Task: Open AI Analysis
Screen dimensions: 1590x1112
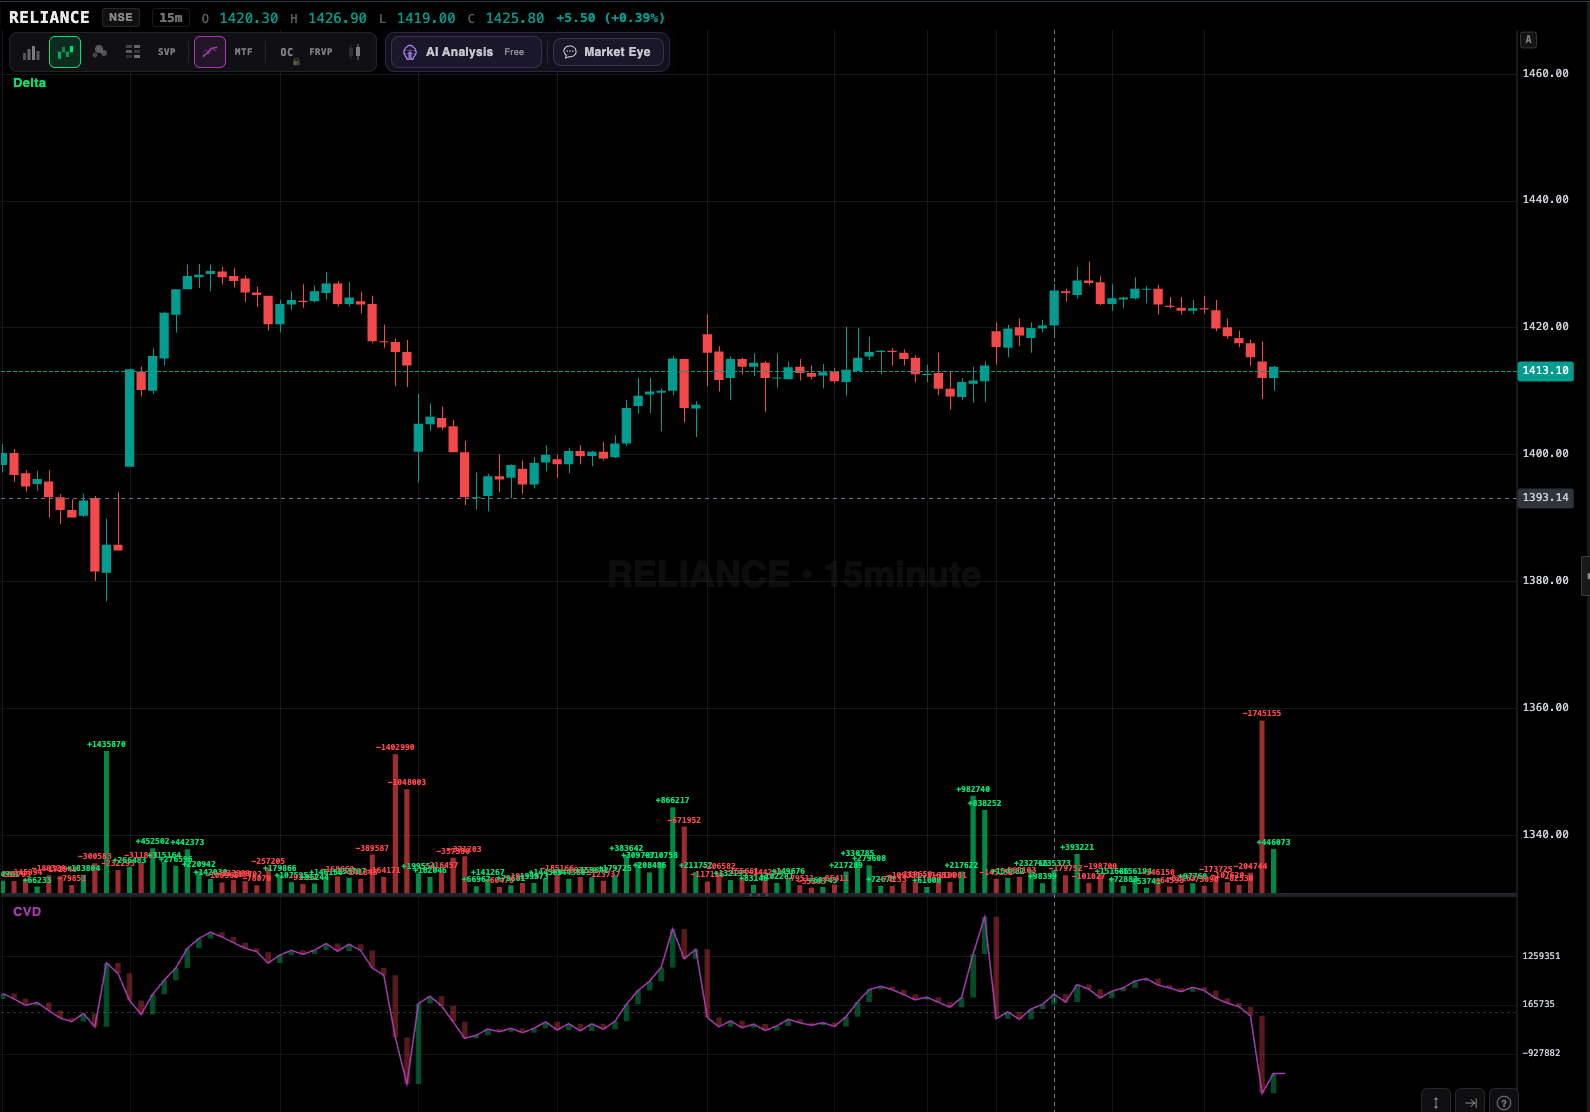Action: pyautogui.click(x=466, y=52)
